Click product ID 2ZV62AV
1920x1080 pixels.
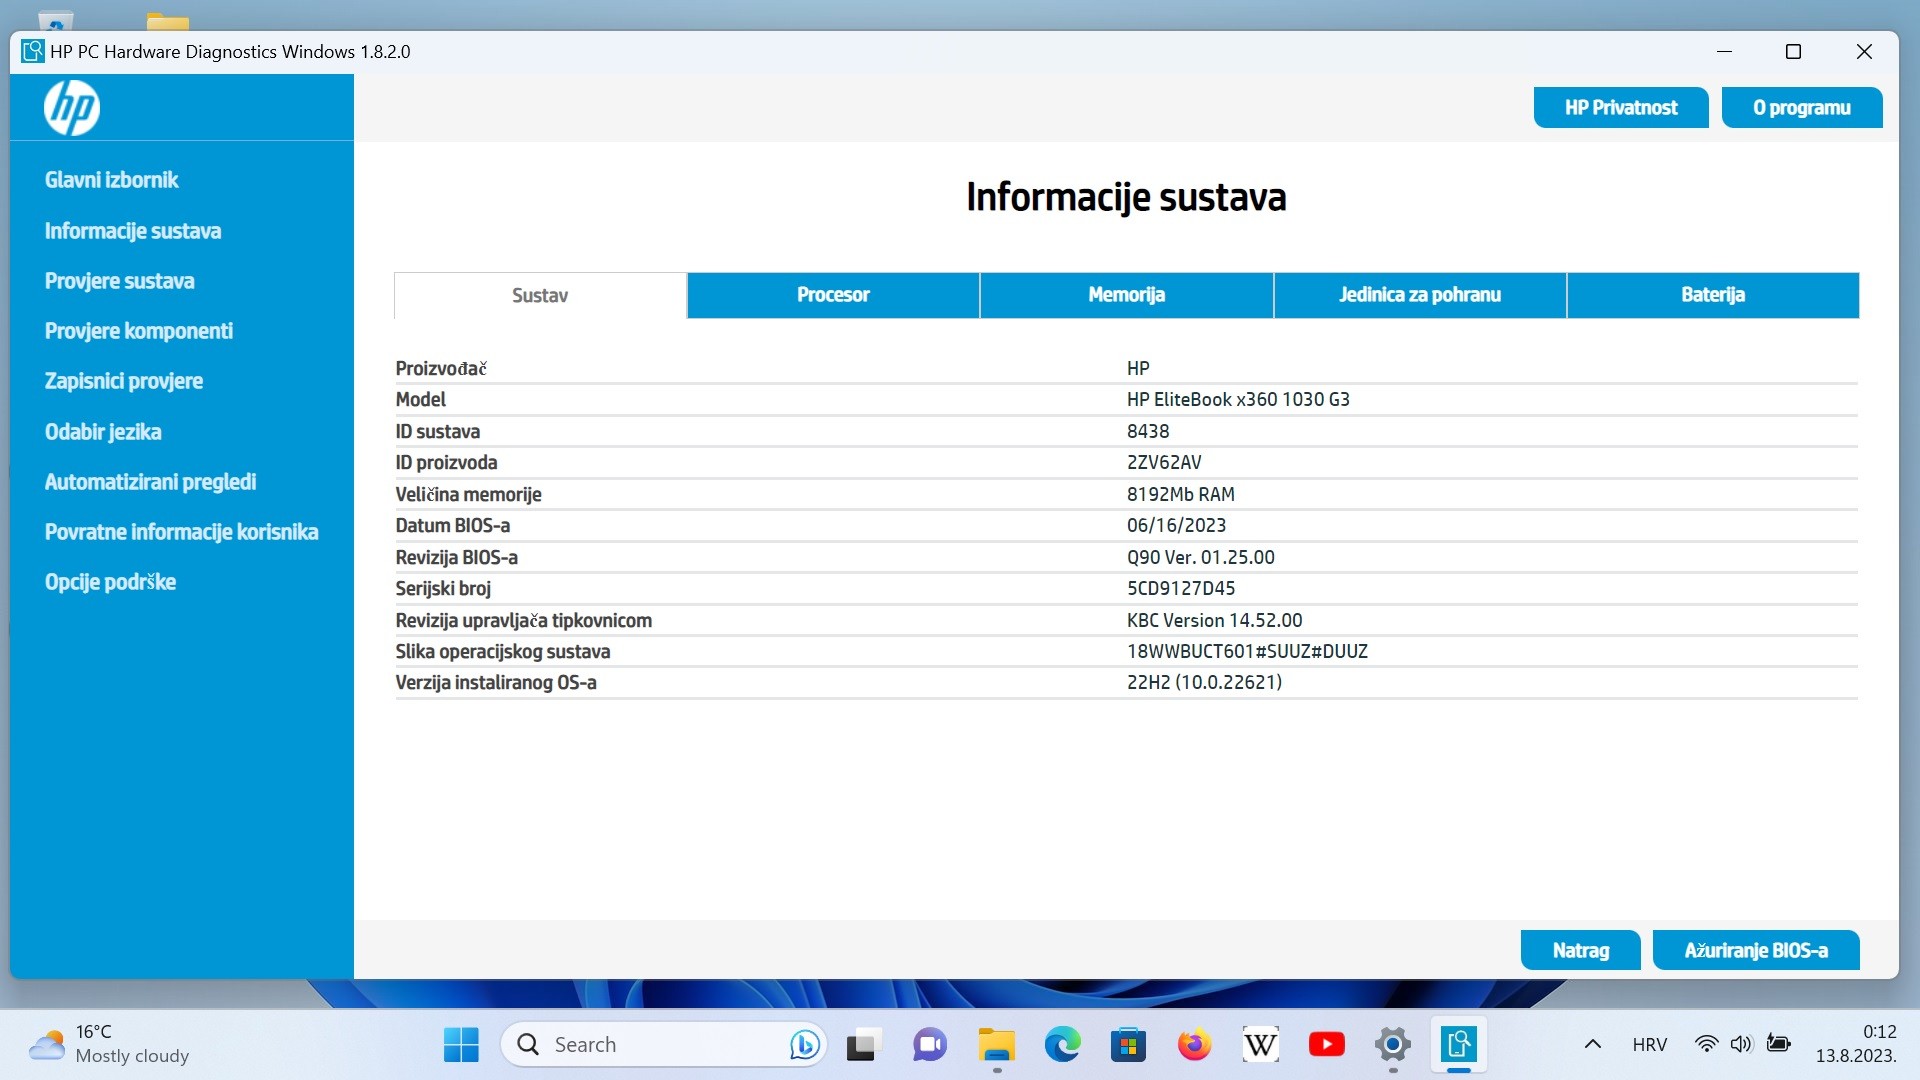coord(1164,463)
